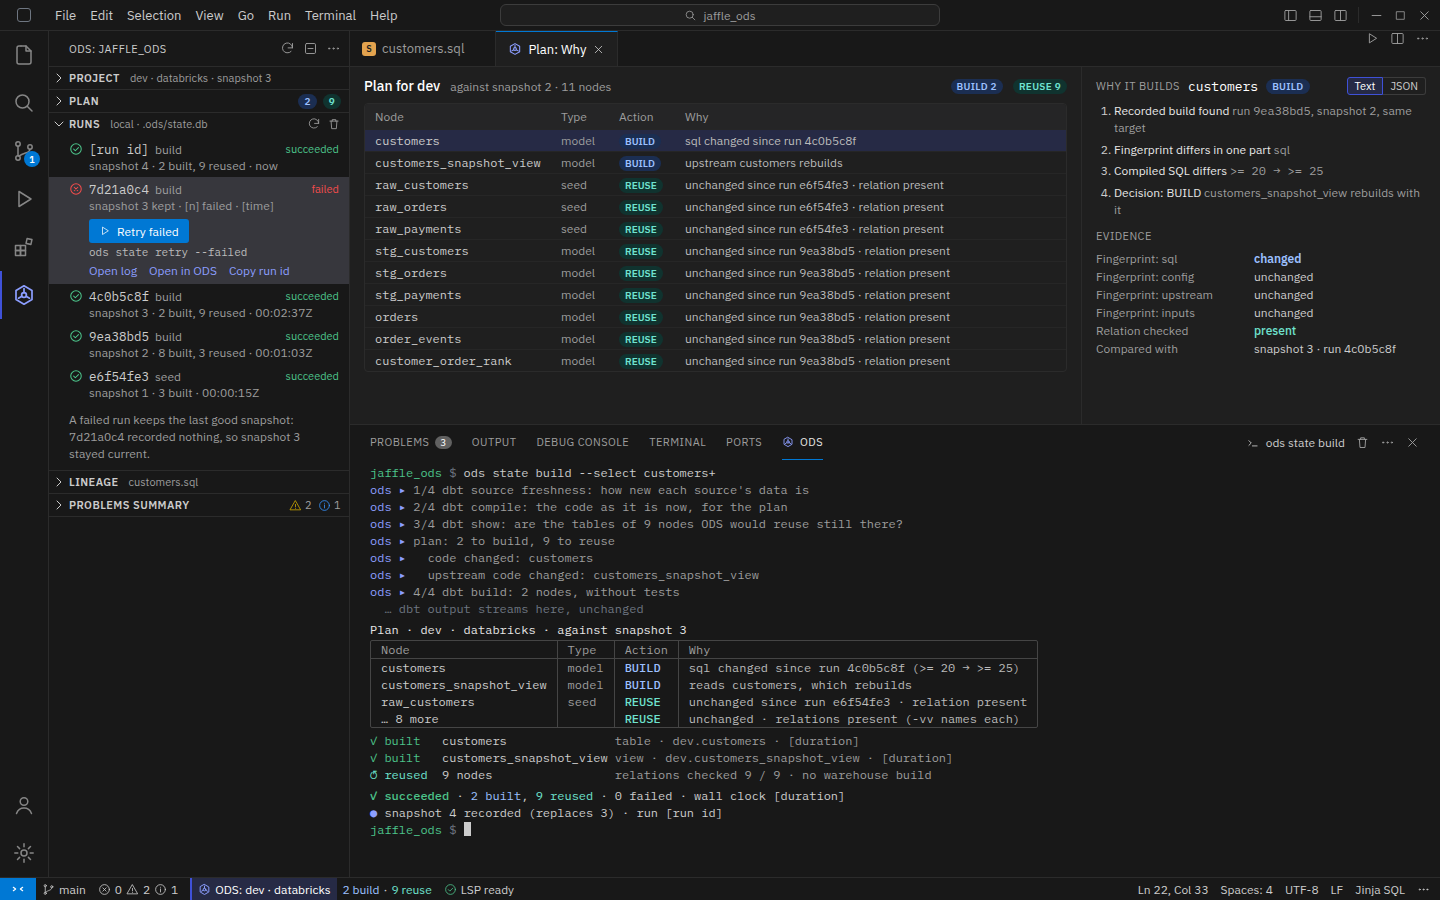The image size is (1440, 900).
Task: Open the Terminal menu
Action: 330,15
